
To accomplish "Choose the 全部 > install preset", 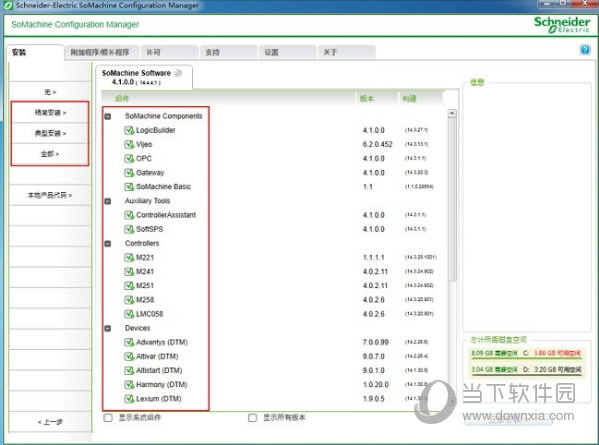I will 50,154.
